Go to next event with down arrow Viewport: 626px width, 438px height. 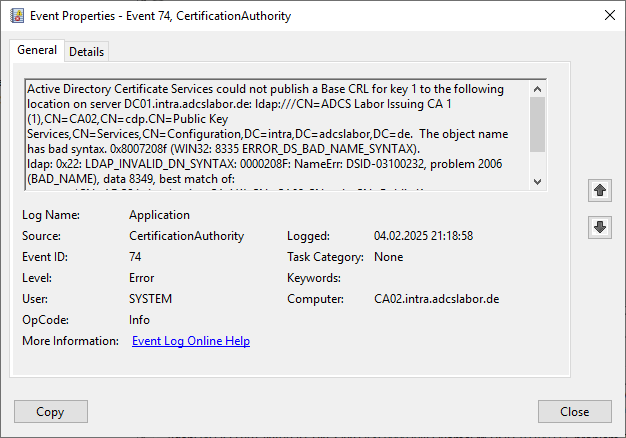[x=600, y=228]
